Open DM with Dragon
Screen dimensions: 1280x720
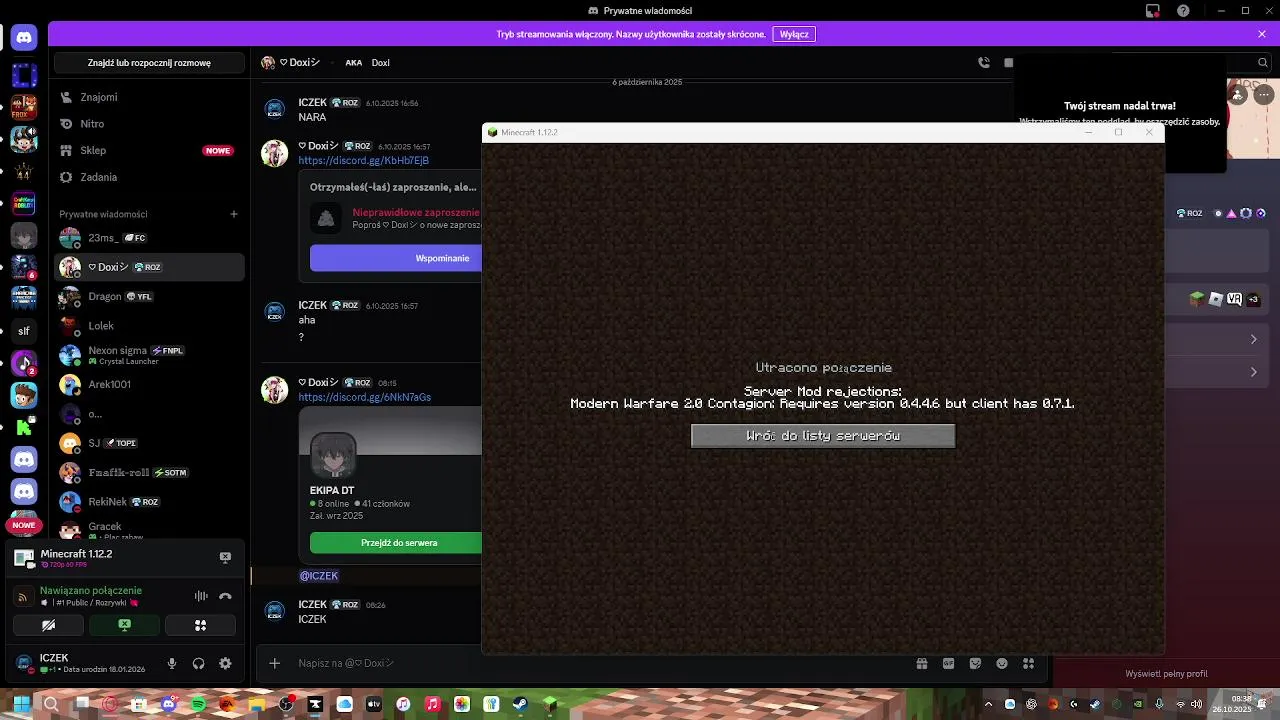149,297
